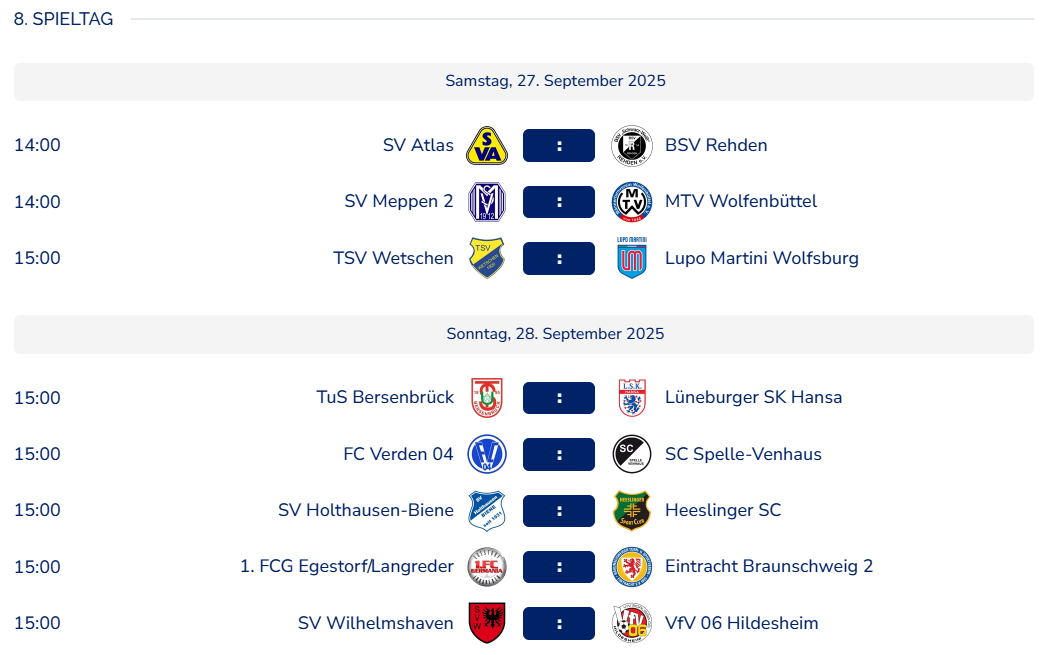This screenshot has width=1041, height=655.
Task: Click the score box of FC Verden 04 game
Action: [x=559, y=455]
